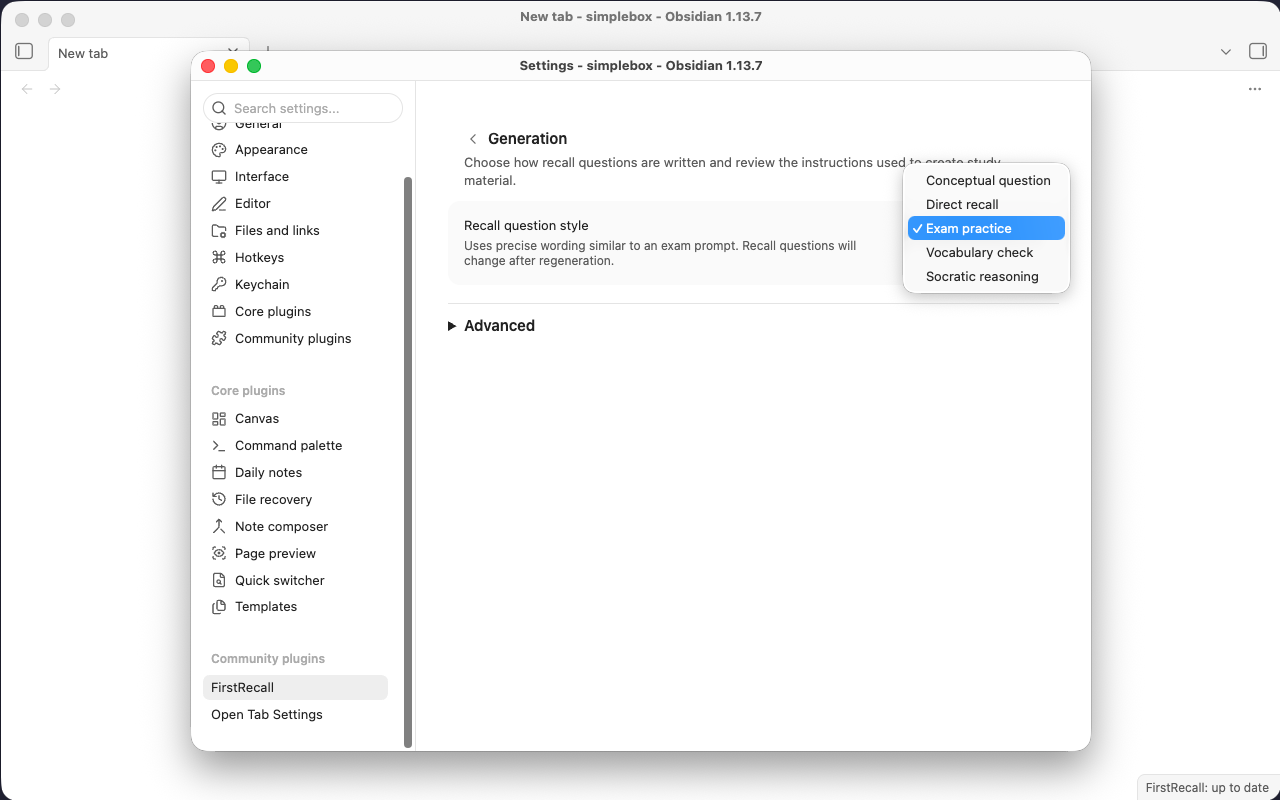
Task: Click the Core plugins icon
Action: [219, 312]
